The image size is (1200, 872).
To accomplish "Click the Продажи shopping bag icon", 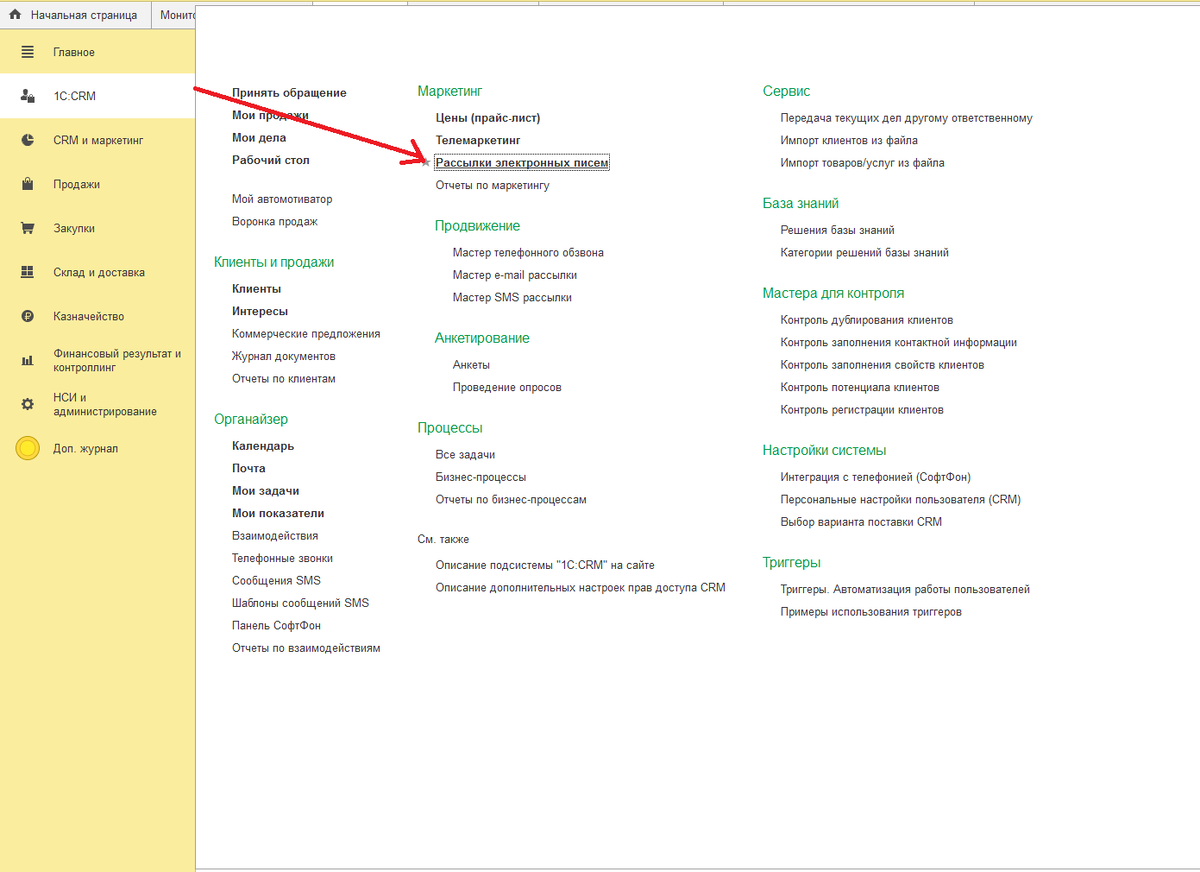I will (29, 184).
